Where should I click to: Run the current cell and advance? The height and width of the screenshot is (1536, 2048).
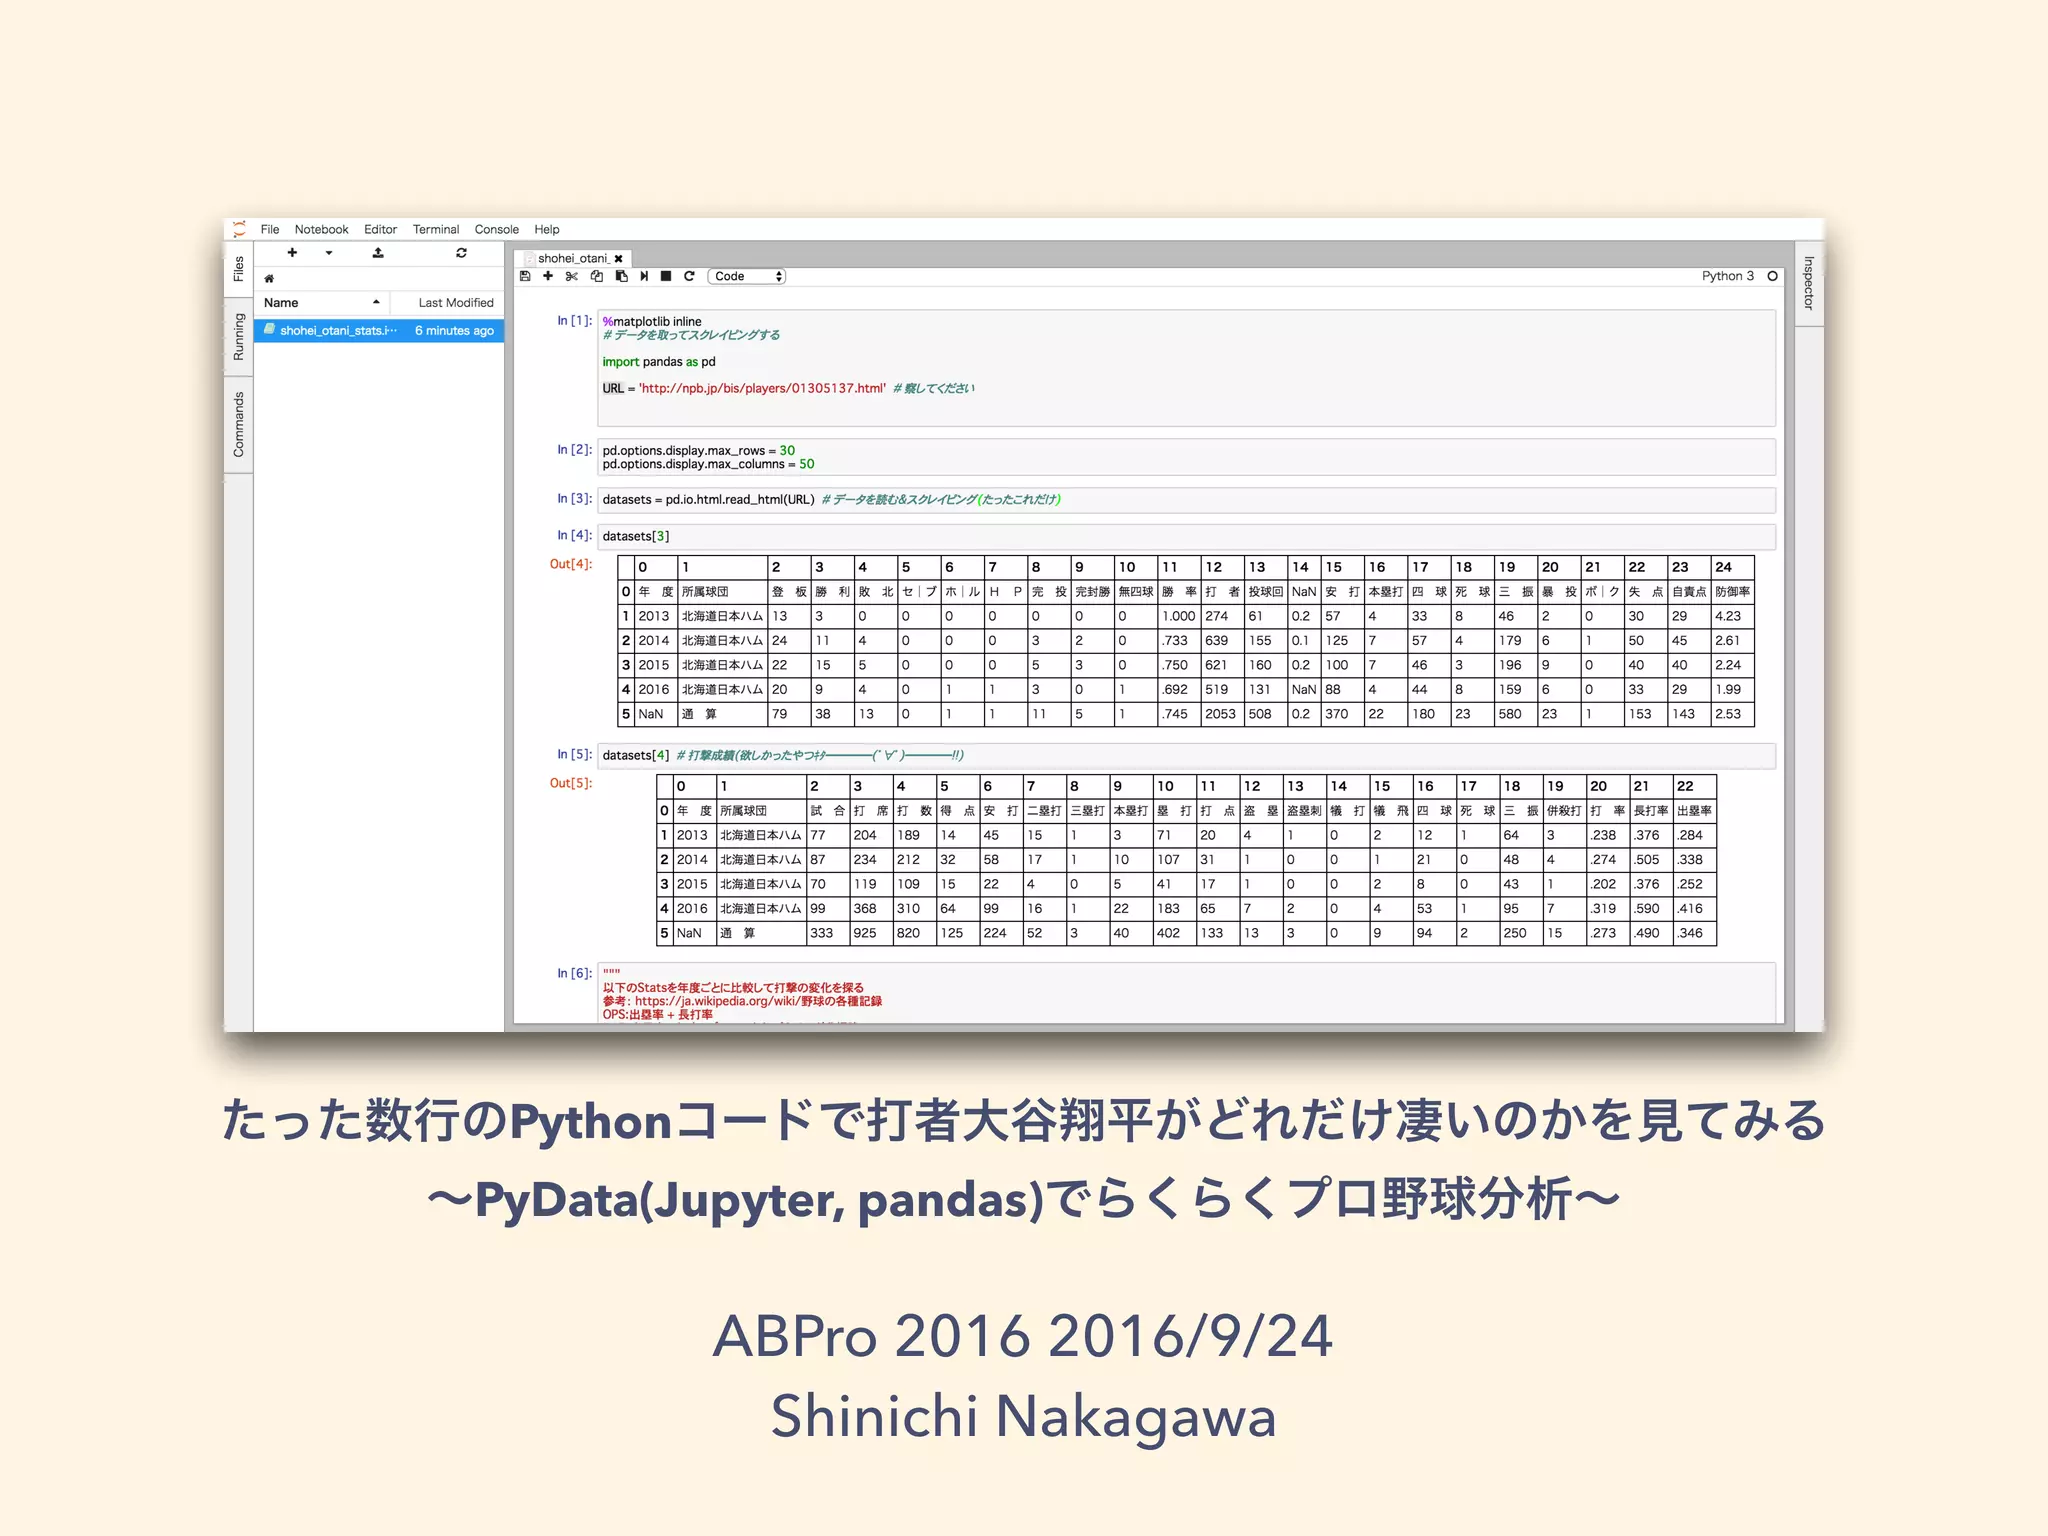[644, 276]
